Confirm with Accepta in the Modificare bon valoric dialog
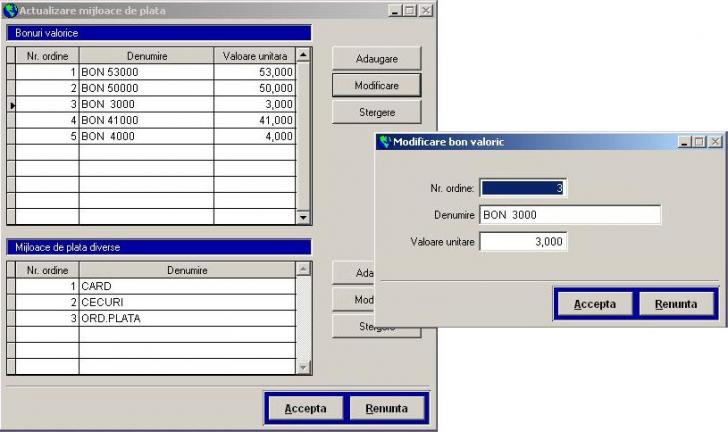 [x=595, y=304]
